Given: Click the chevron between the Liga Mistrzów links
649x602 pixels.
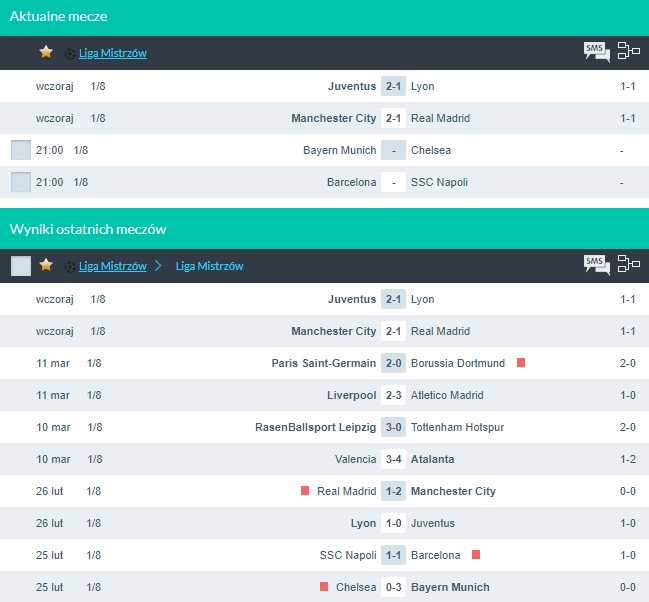Looking at the screenshot, I should [x=158, y=265].
